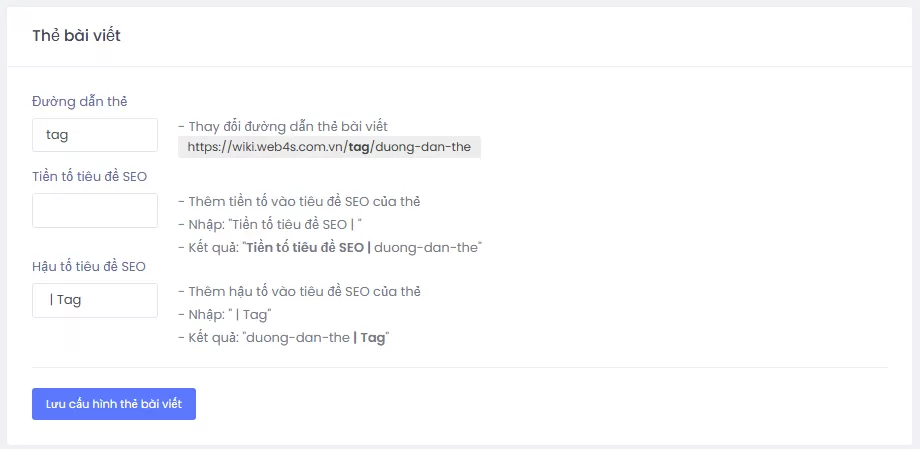This screenshot has width=920, height=449.
Task: Click the prefix "Nhập" example line
Action: (x=276, y=224)
